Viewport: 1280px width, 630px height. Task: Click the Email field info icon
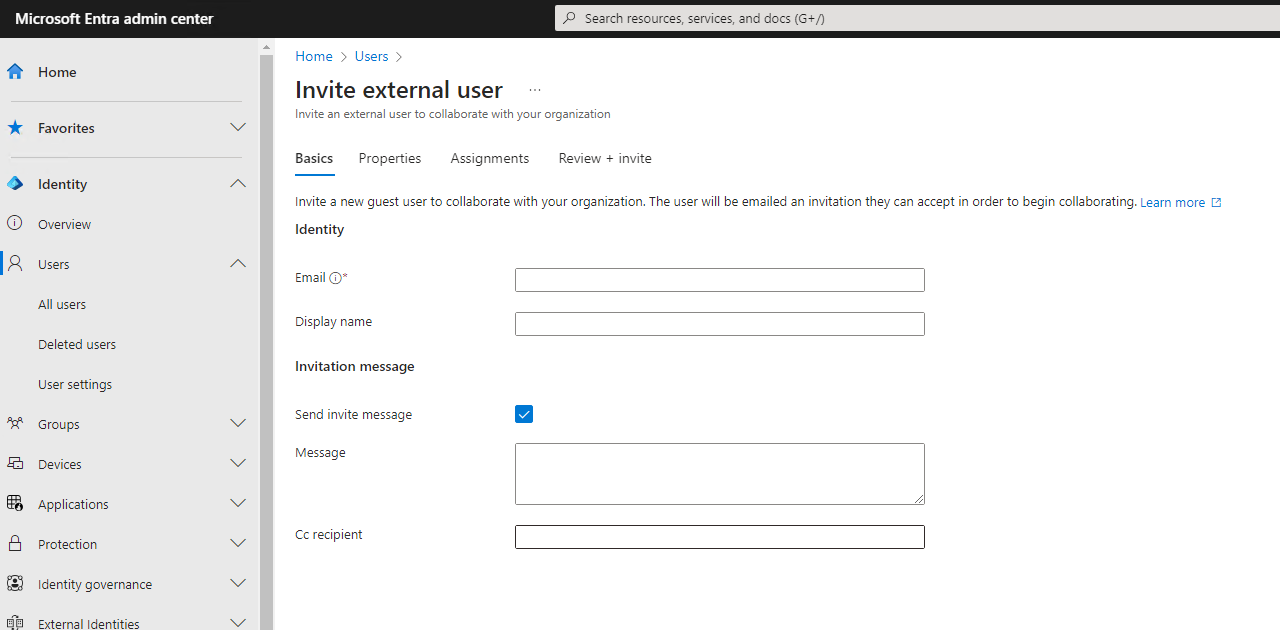coord(336,278)
